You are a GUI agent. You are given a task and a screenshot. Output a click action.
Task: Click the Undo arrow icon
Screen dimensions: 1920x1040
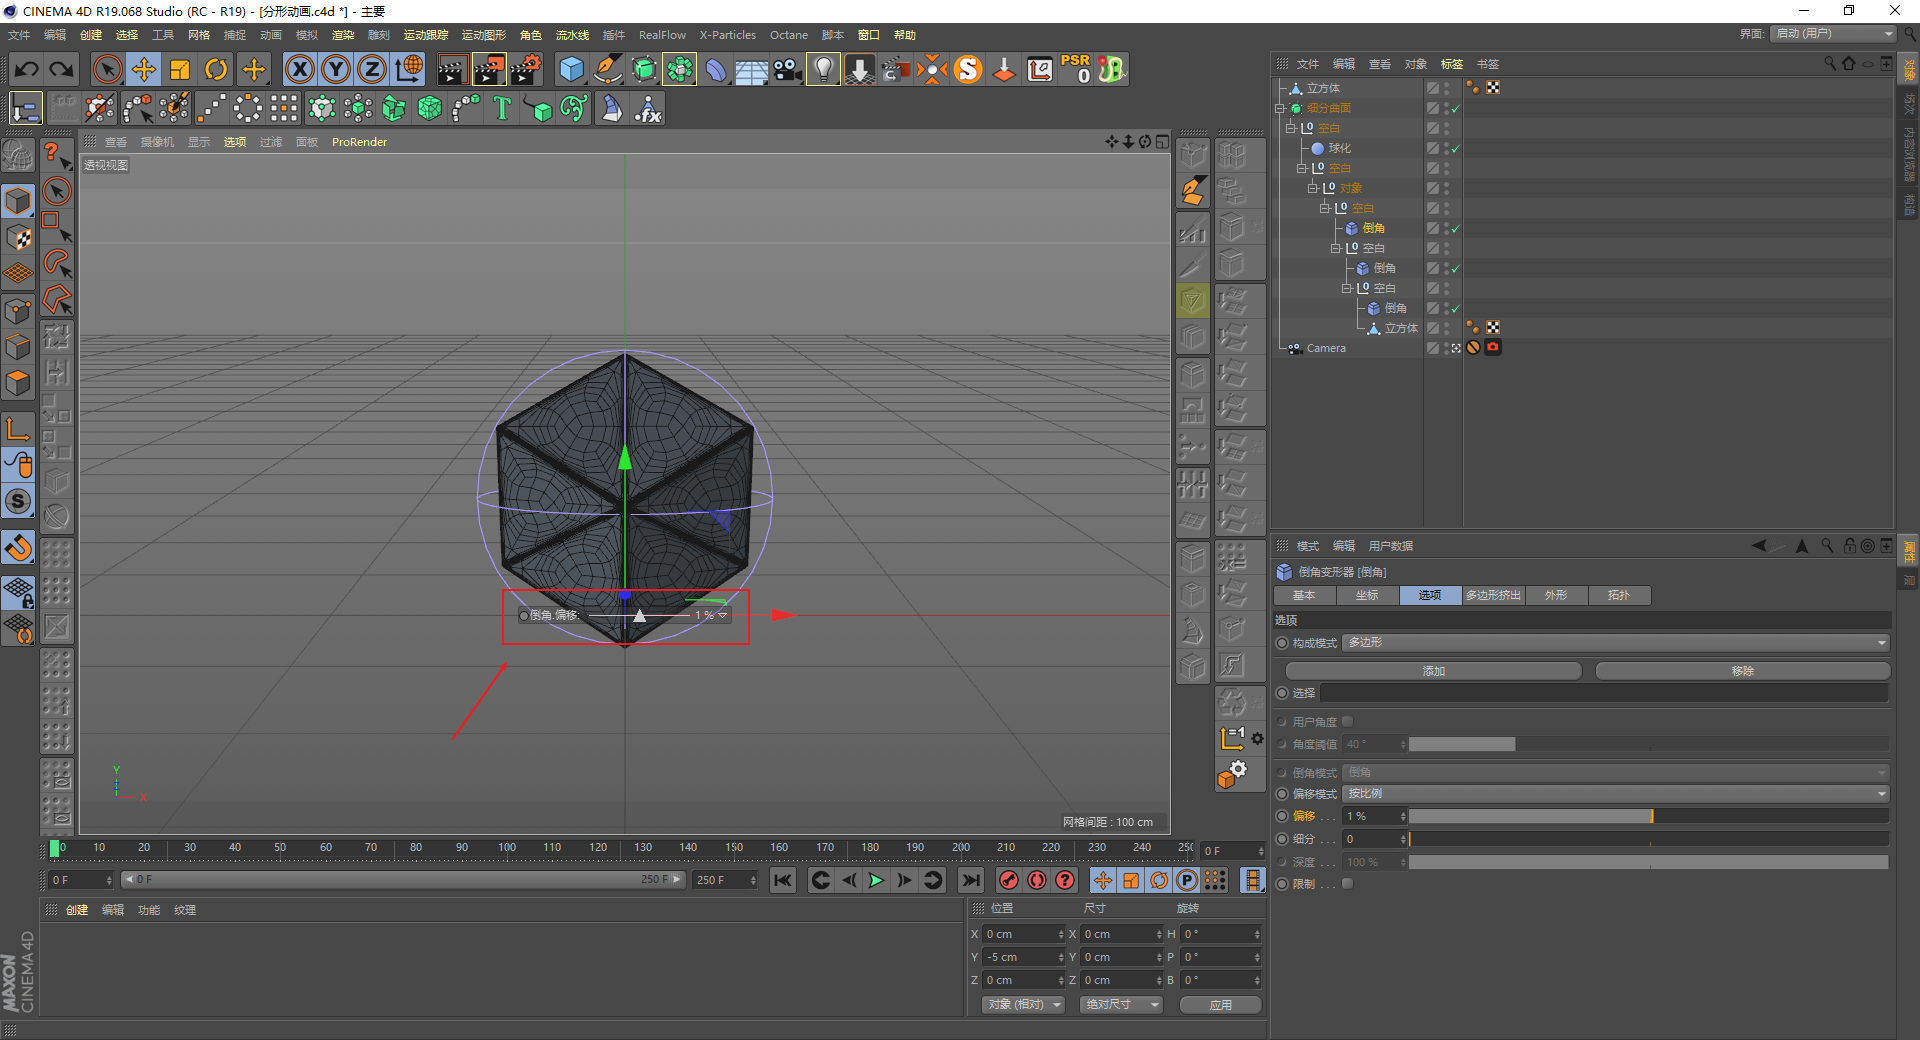(27, 69)
